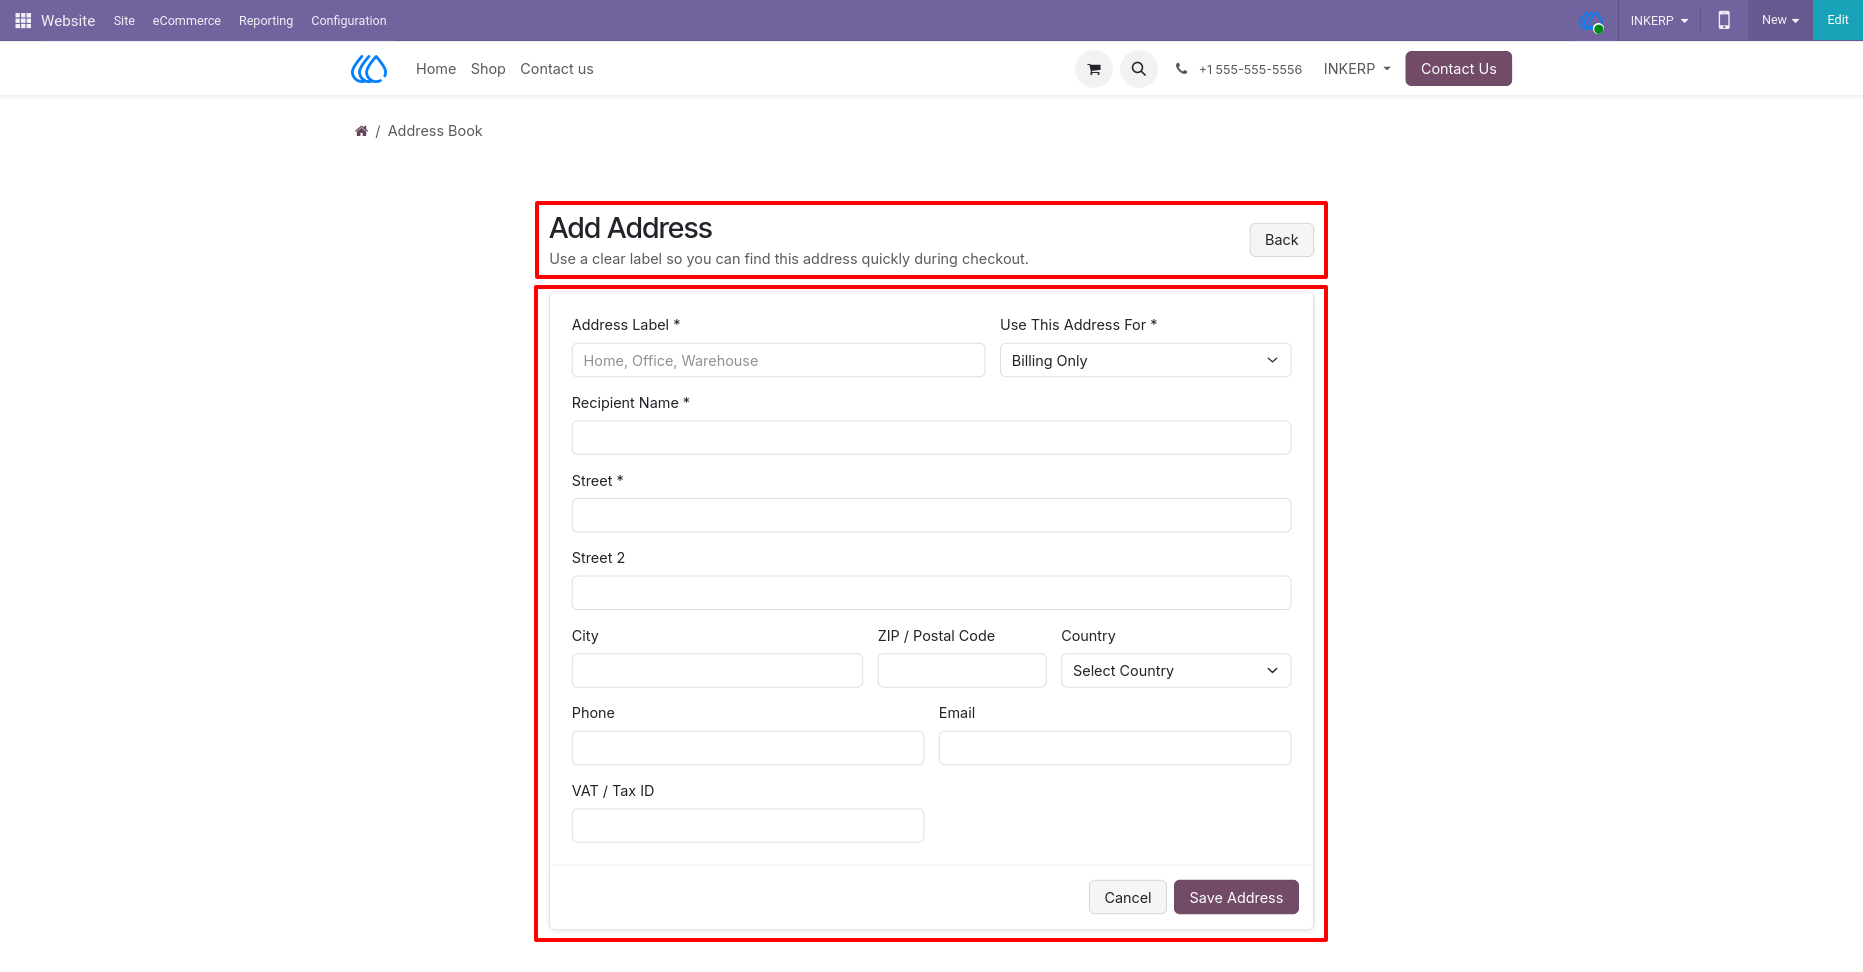Toggle mobile preview phone icon
1863x972 pixels.
pyautogui.click(x=1724, y=20)
